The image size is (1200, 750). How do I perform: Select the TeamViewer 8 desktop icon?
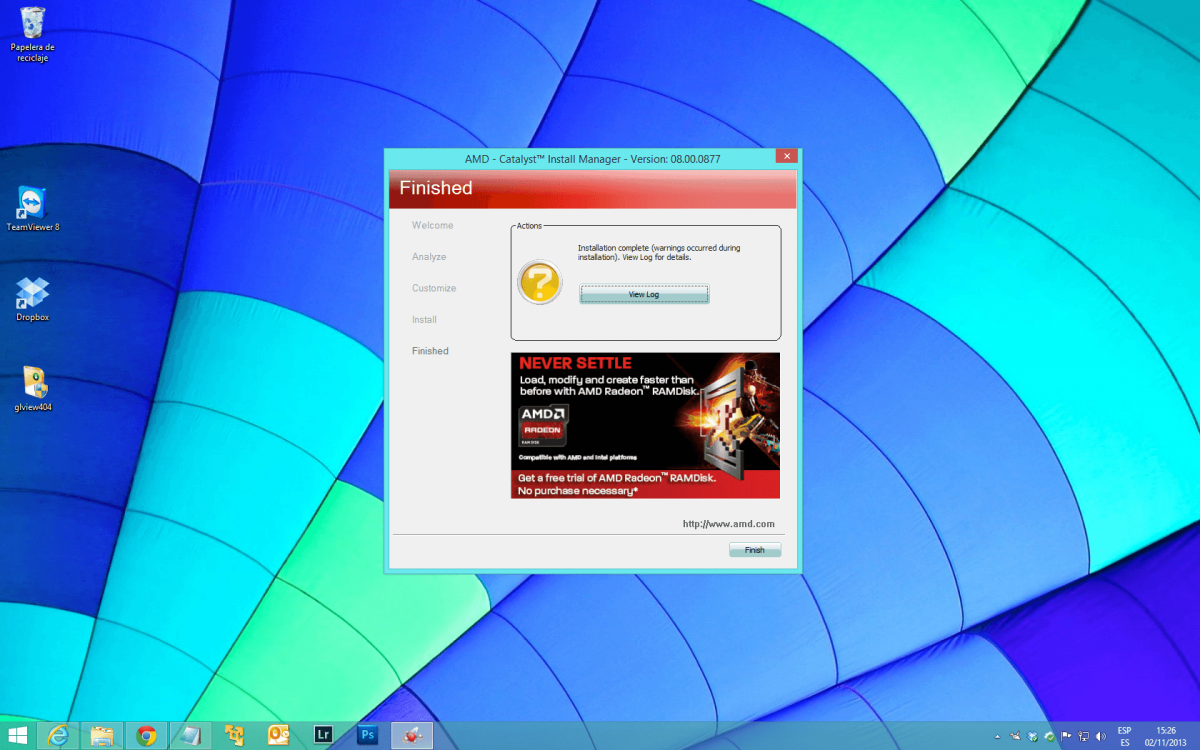(33, 208)
